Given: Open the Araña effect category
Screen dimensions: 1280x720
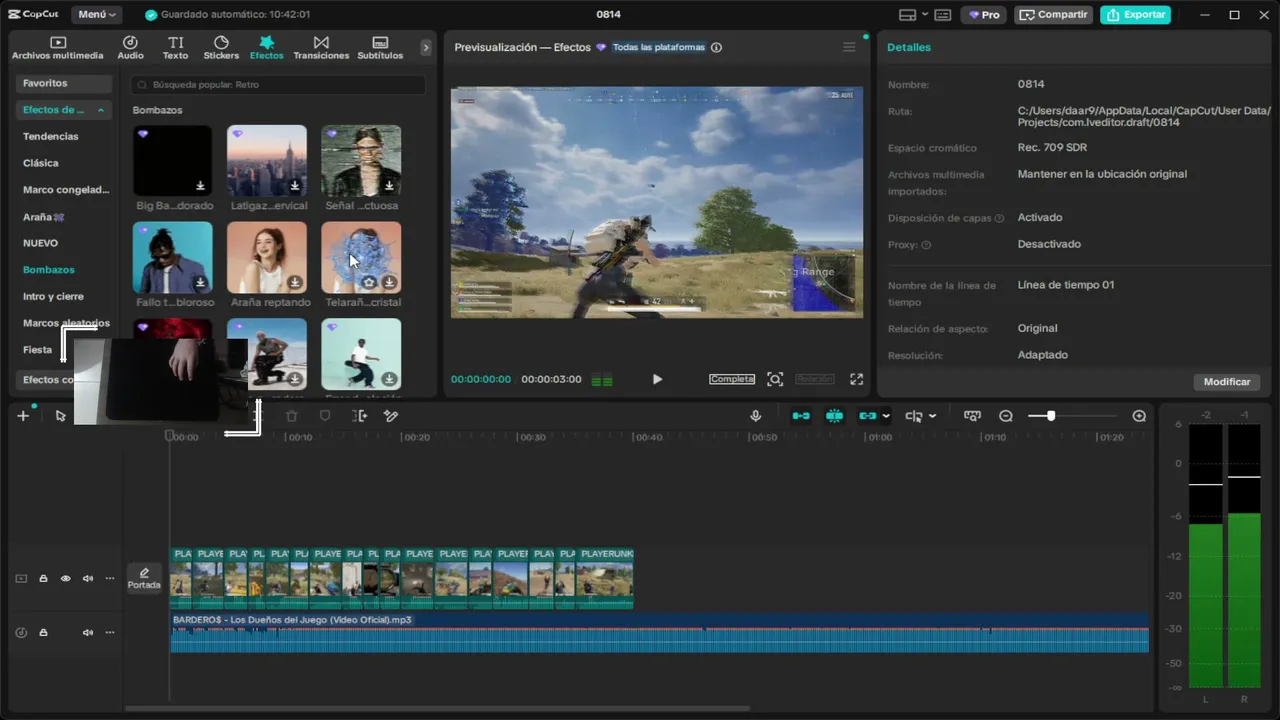Looking at the screenshot, I should point(43,216).
